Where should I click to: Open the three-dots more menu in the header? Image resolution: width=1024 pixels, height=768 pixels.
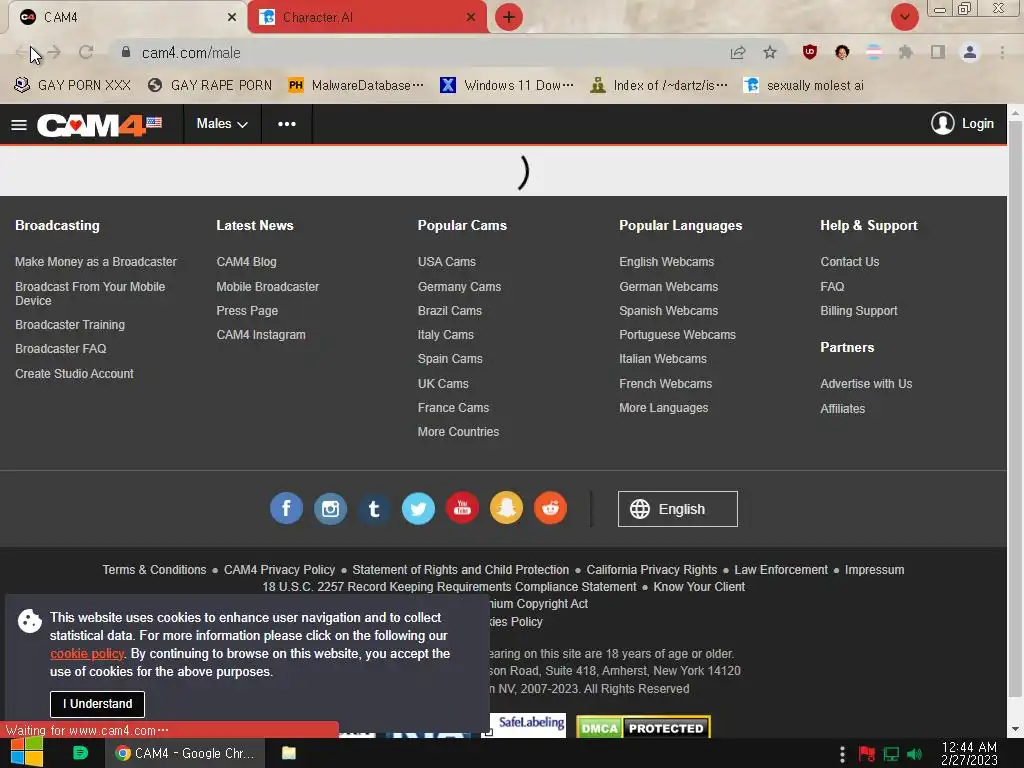[x=287, y=124]
